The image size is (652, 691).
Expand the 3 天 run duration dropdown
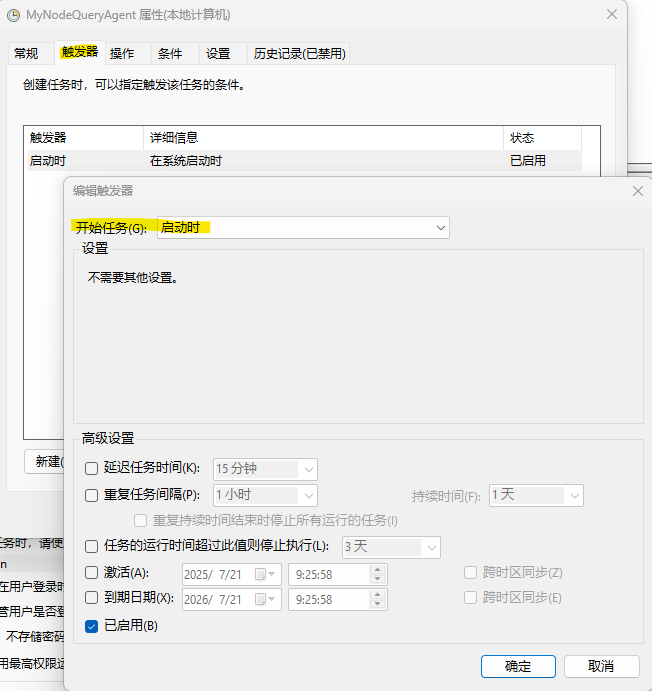(x=431, y=547)
